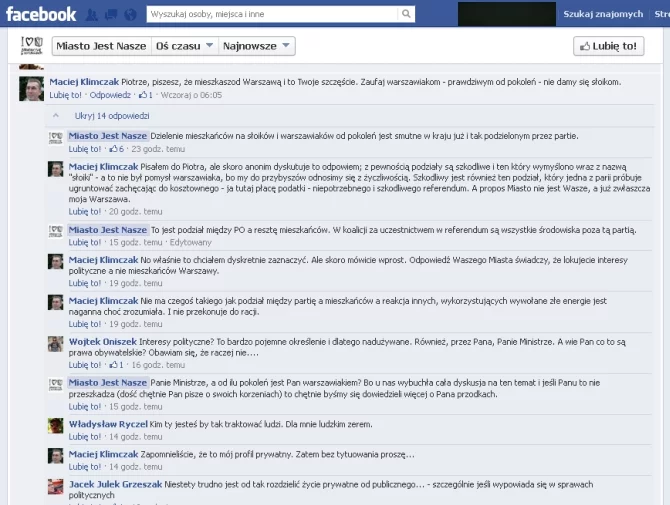Open friend requests icon in top bar
670x505 pixels.
point(92,15)
